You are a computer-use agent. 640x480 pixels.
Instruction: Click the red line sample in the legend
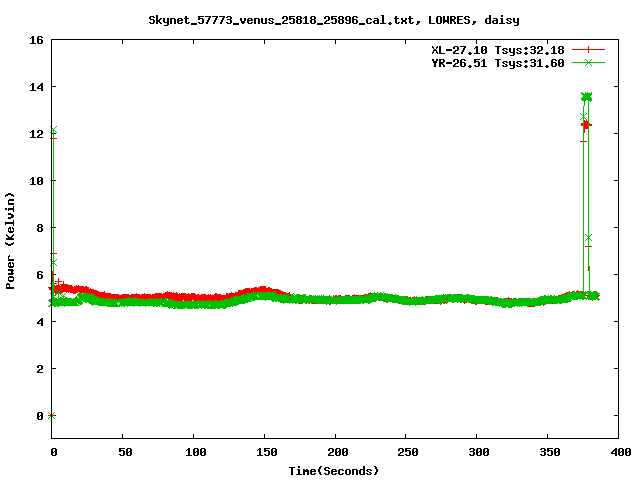pyautogui.click(x=588, y=50)
